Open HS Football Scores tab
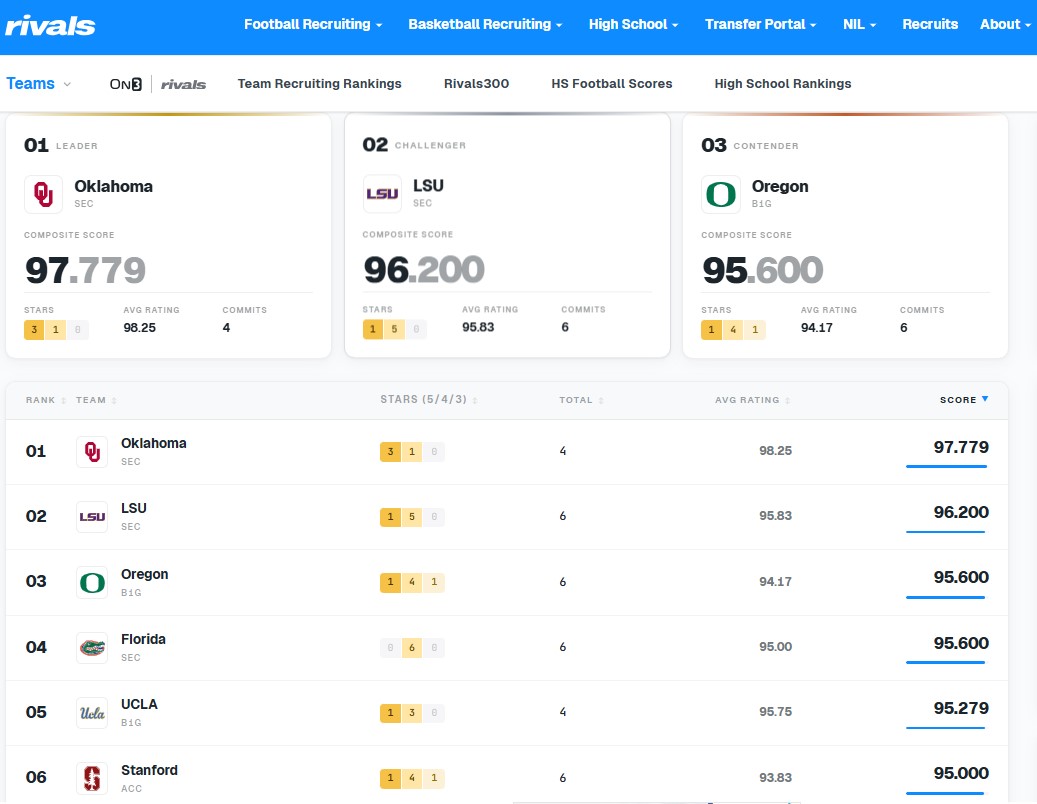 (612, 84)
